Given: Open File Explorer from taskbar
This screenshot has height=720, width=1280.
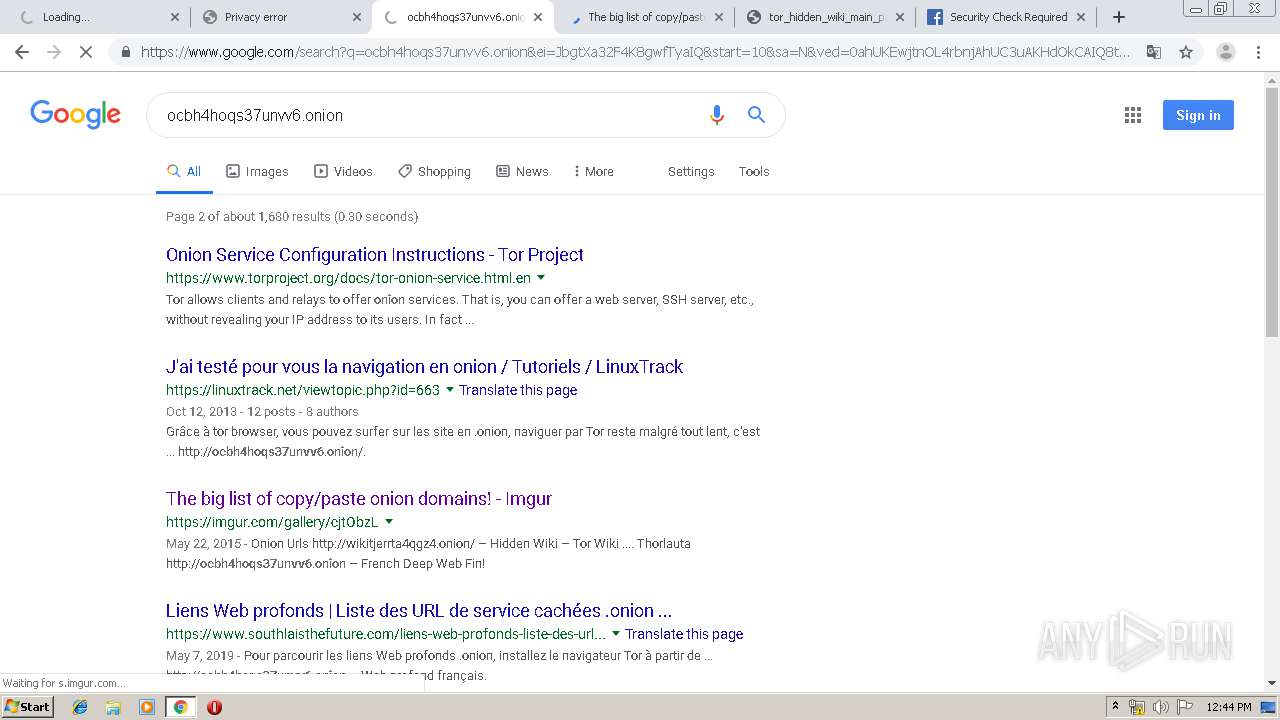Looking at the screenshot, I should [x=113, y=707].
